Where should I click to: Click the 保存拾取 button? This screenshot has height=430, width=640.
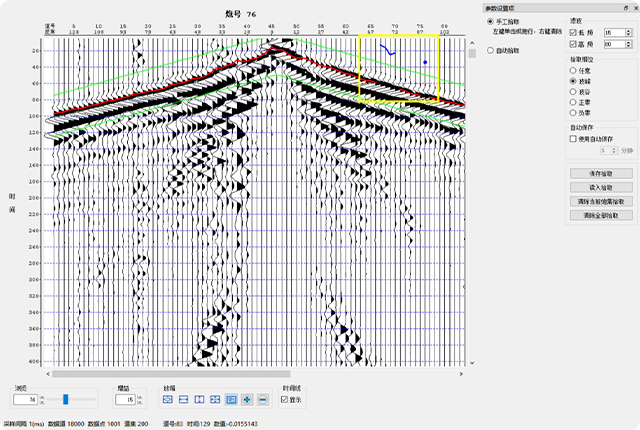[601, 174]
